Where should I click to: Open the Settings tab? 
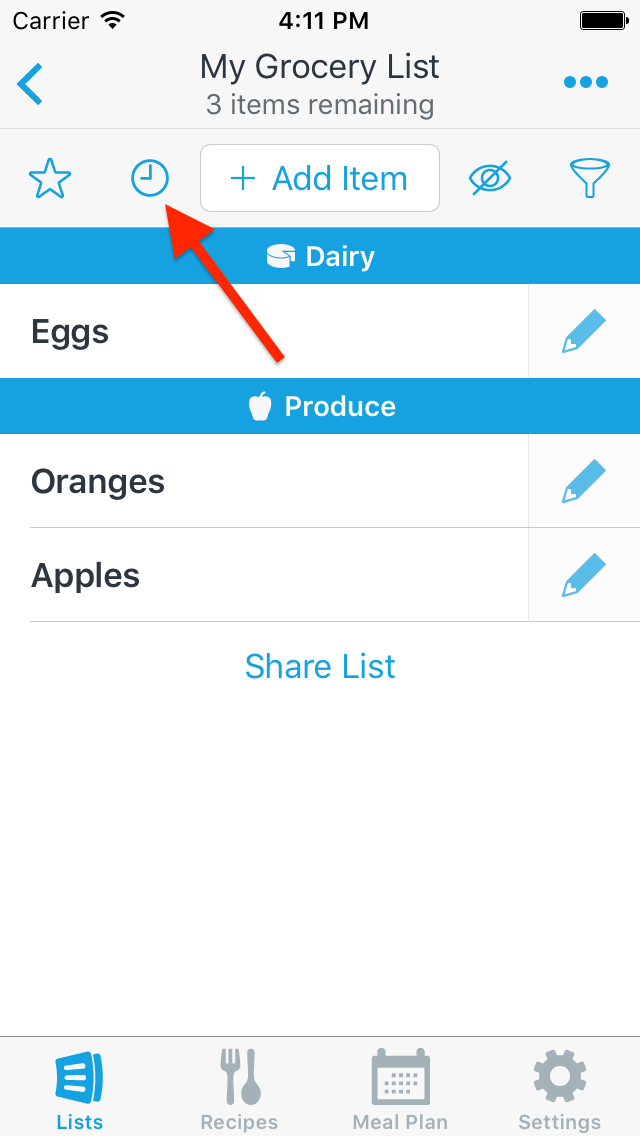[x=559, y=1088]
